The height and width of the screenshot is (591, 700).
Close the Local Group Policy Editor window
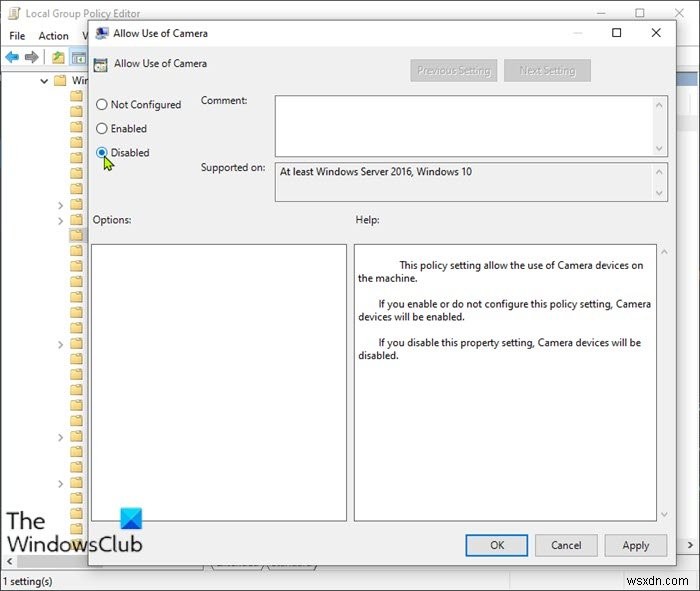pos(679,13)
